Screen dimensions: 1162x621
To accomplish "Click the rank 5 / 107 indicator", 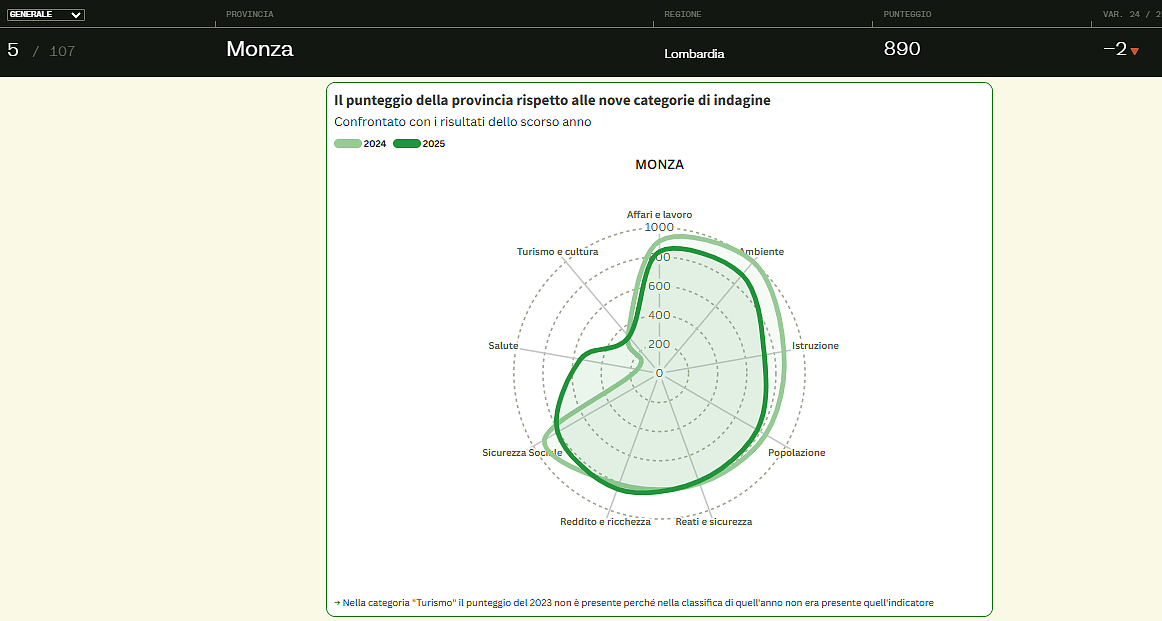I will [x=41, y=50].
